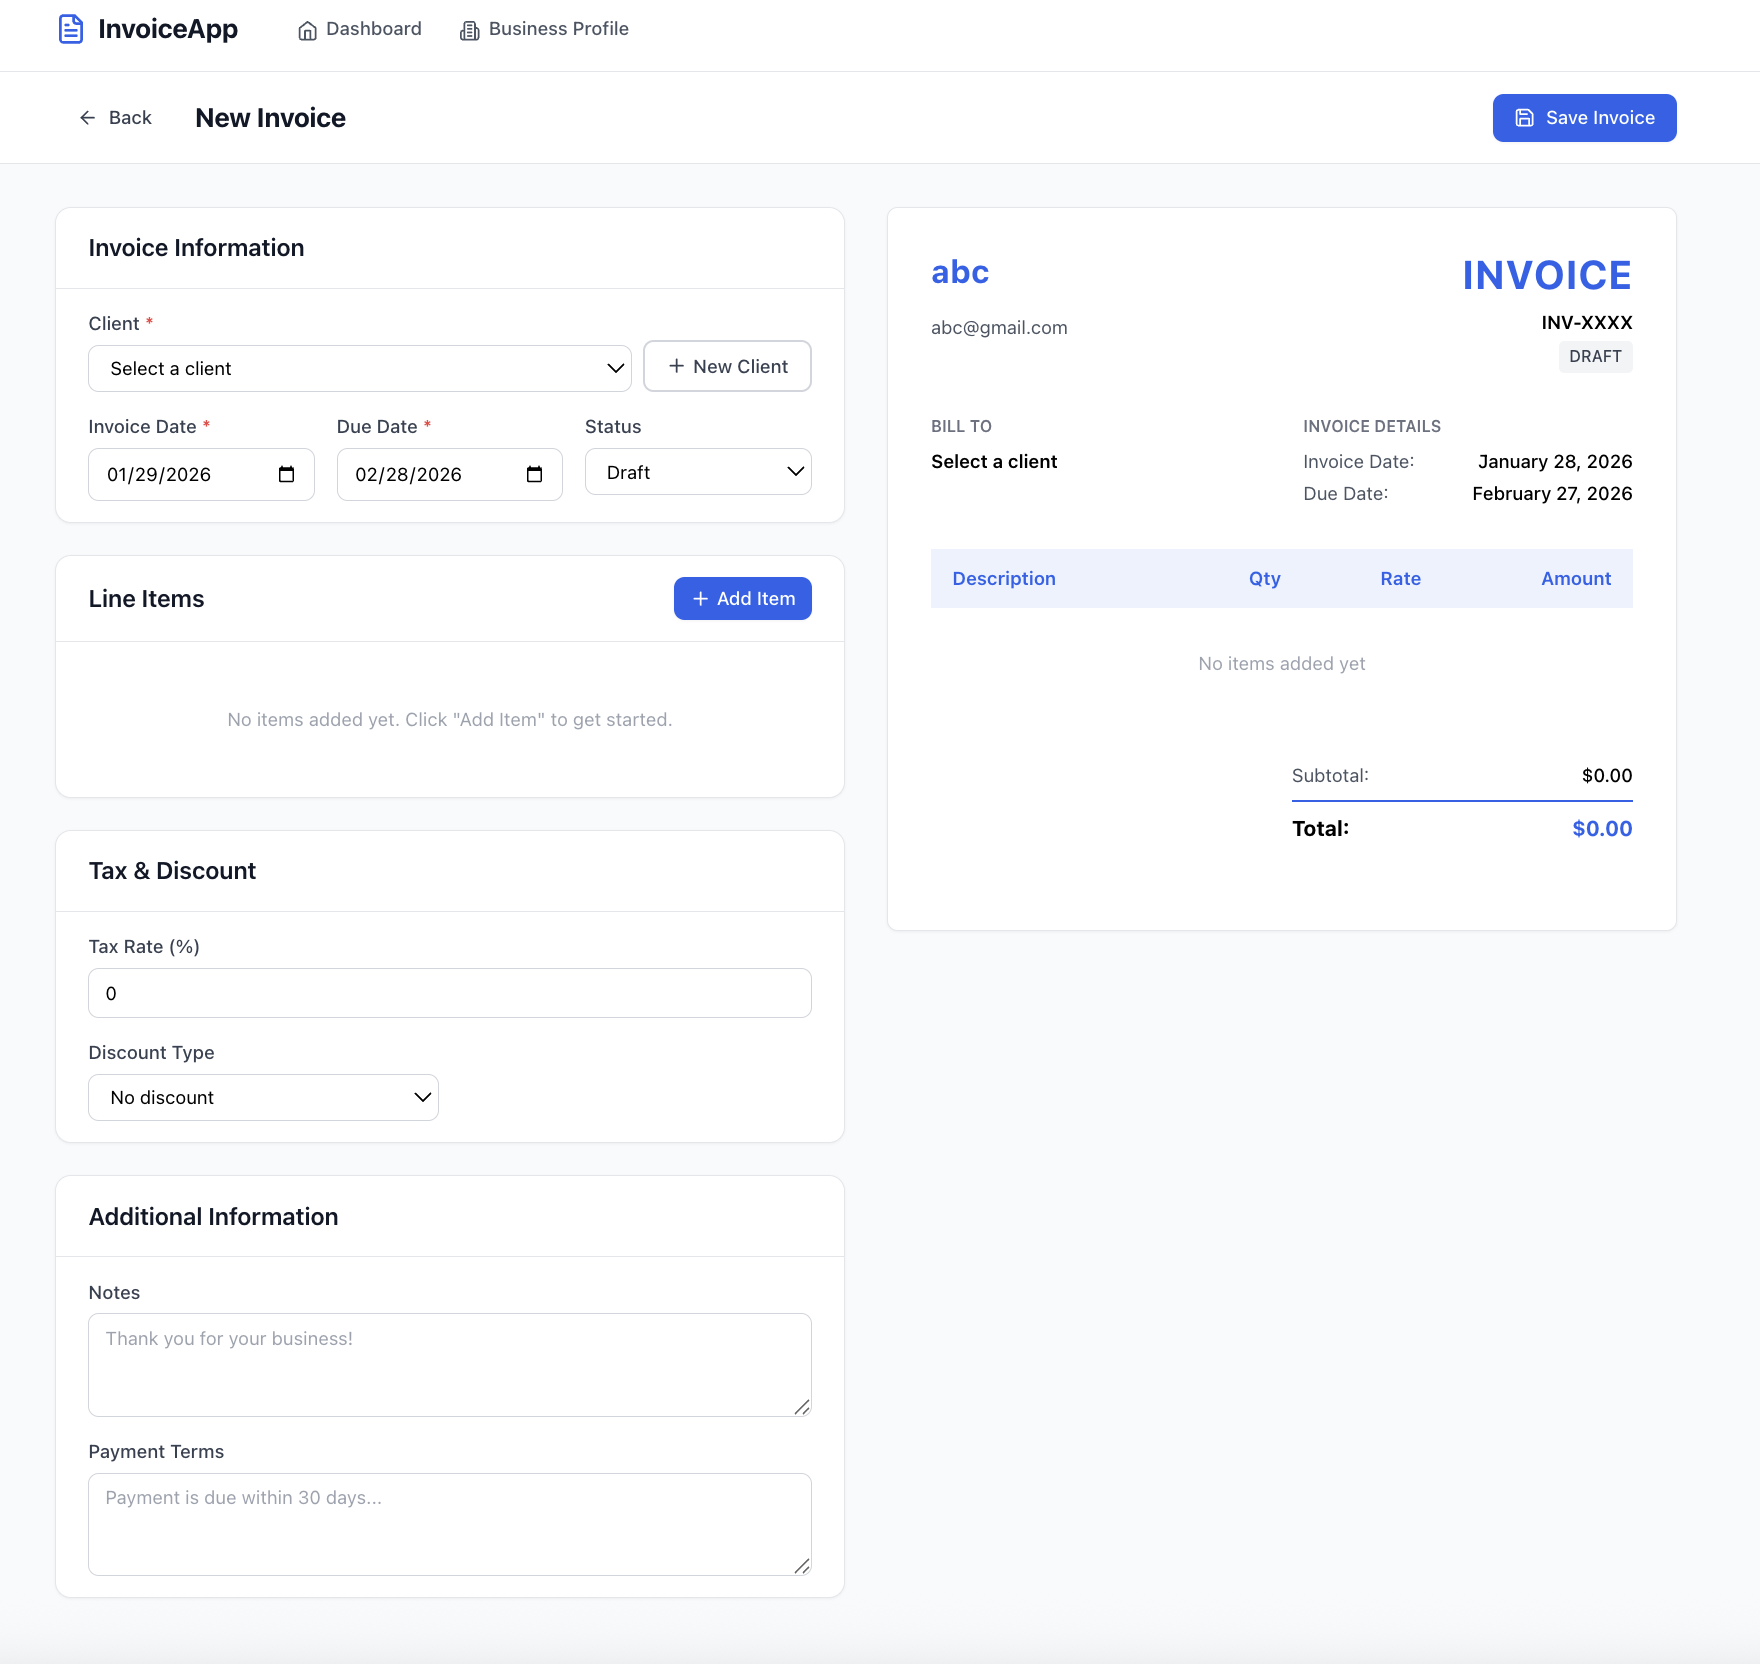Viewport: 1760px width, 1664px height.
Task: Click the back arrow icon
Action: pos(88,117)
